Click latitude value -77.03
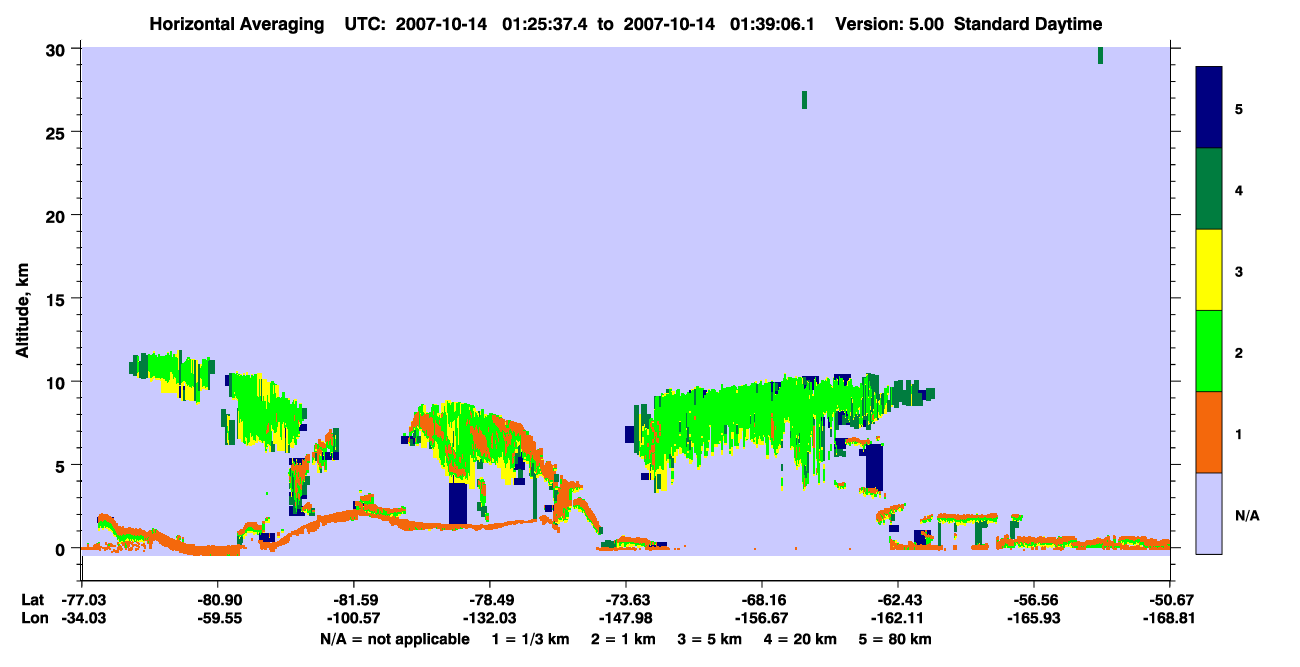Screen dimensions: 1300x667 [x=82, y=599]
